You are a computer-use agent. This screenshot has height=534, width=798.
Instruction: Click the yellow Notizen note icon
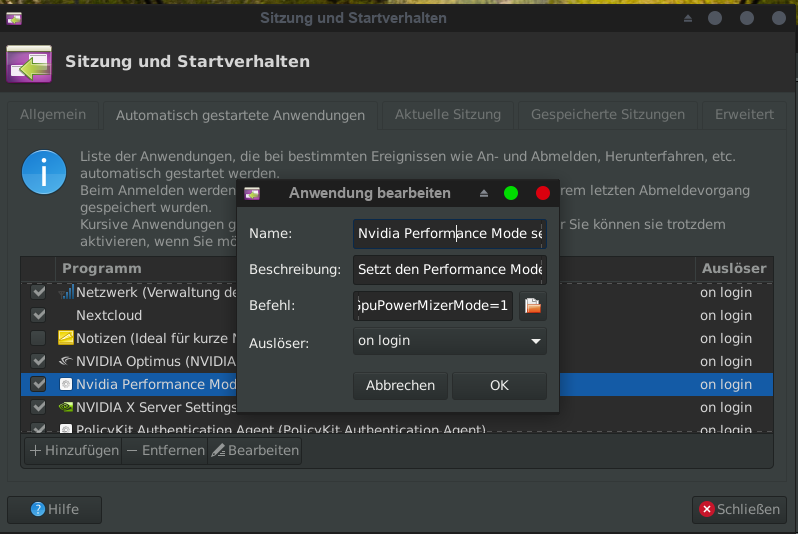(x=67, y=338)
